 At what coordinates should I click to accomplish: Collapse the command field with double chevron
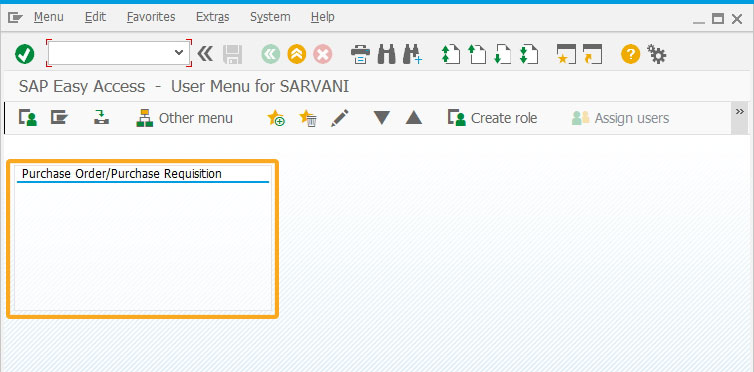click(x=205, y=54)
